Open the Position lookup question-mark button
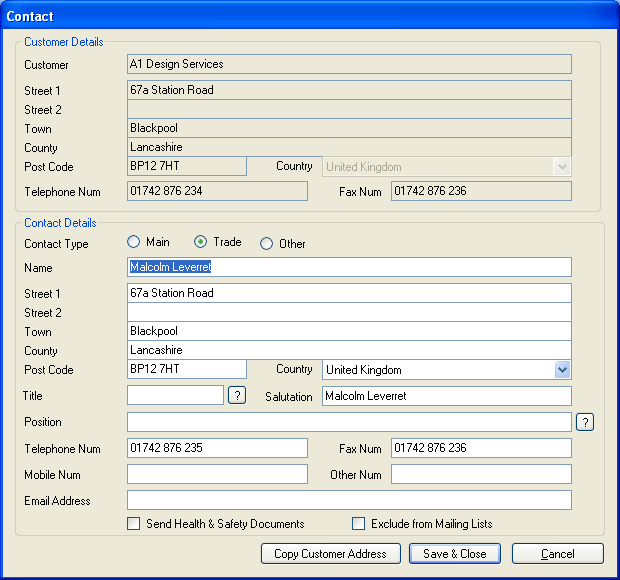Screen dimensions: 620x580 (x=585, y=422)
